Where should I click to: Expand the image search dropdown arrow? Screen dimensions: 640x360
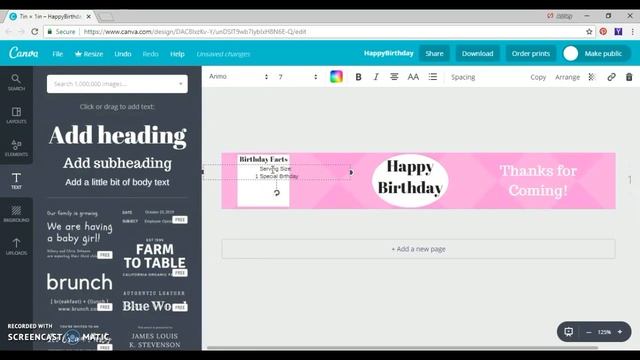[x=181, y=84]
